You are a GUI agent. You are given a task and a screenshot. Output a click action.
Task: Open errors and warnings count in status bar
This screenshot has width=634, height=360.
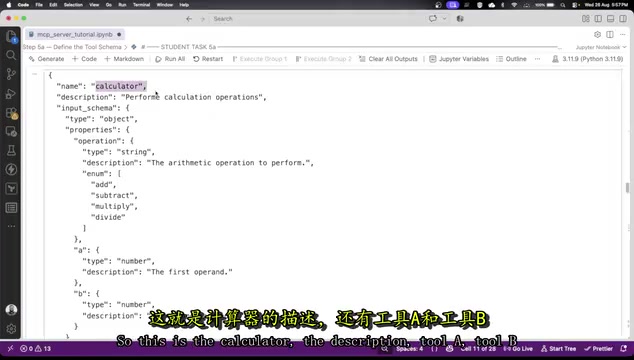pyautogui.click(x=36, y=349)
